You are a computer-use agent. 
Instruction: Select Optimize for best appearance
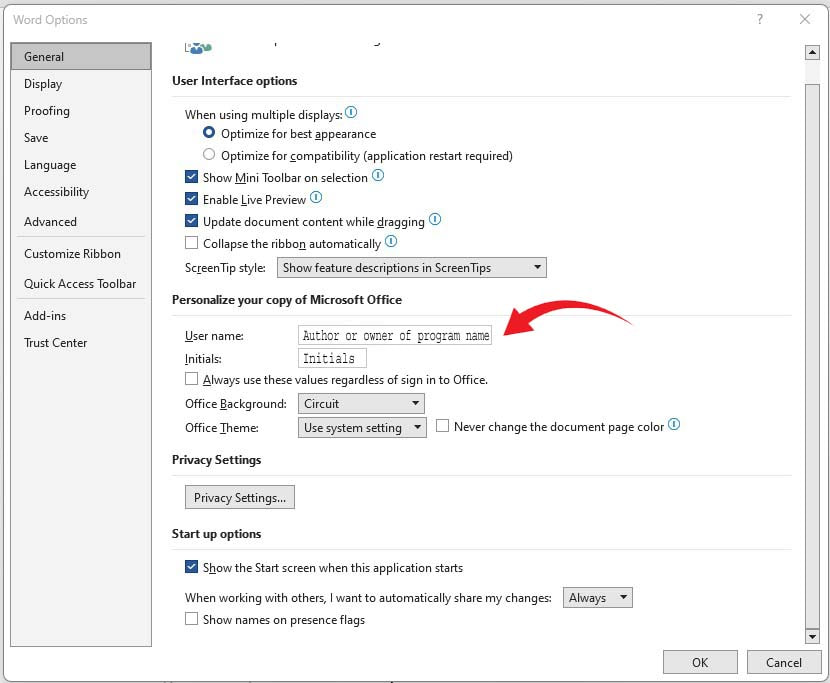click(209, 132)
